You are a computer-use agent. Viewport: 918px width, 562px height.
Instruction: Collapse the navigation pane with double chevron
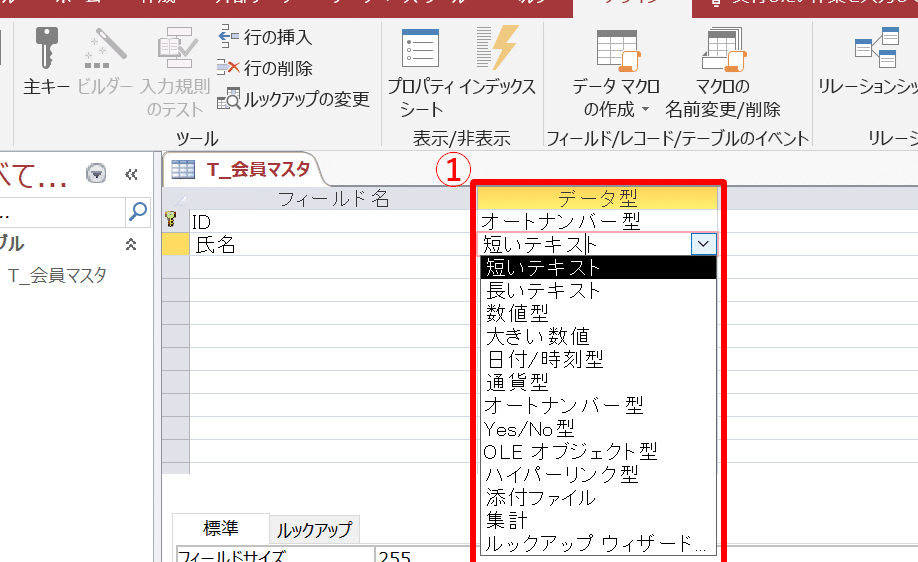coord(131,175)
